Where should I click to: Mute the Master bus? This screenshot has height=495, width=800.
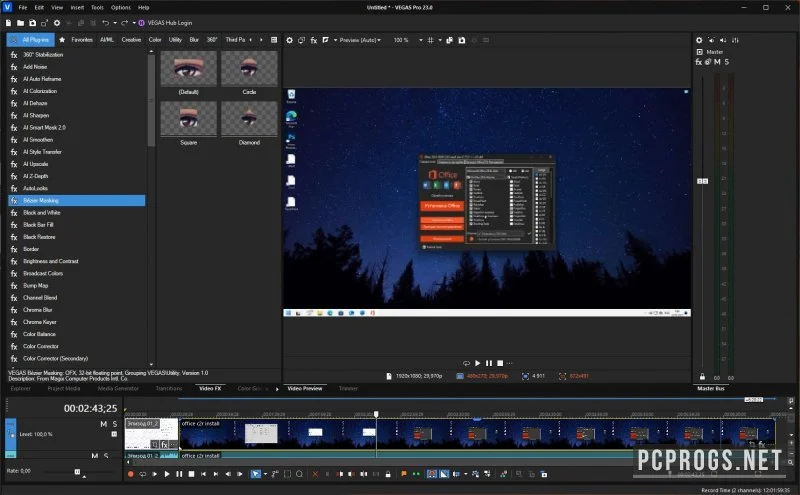point(717,62)
